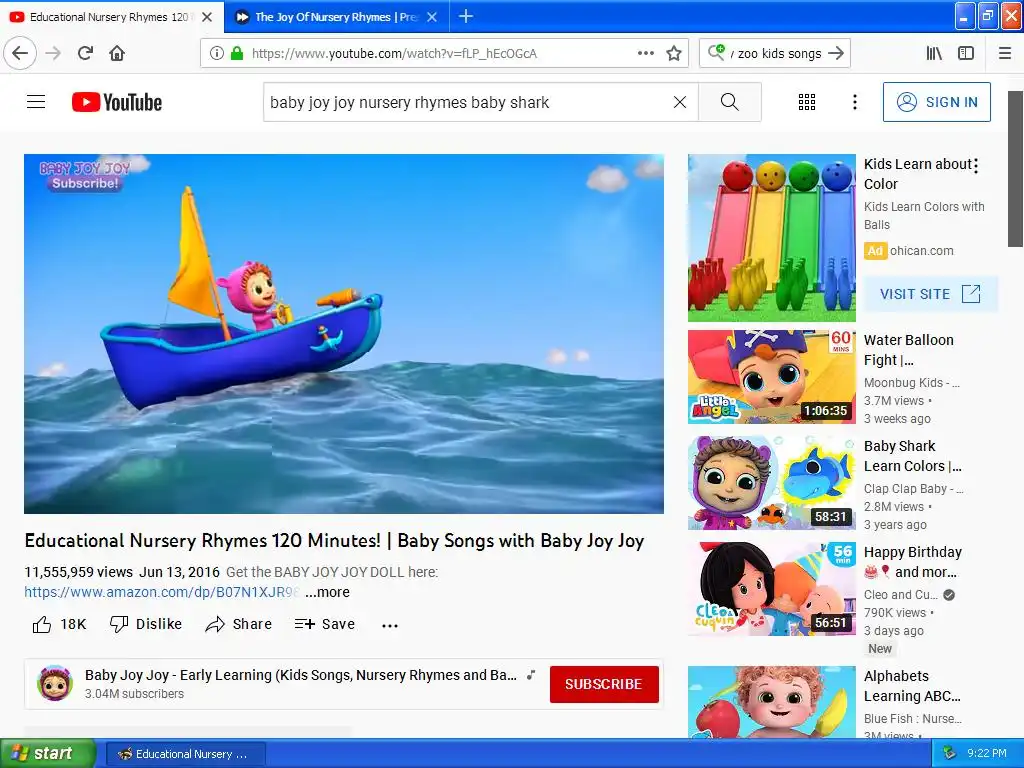The height and width of the screenshot is (768, 1024).
Task: Restore the browser window size
Action: coord(988,16)
